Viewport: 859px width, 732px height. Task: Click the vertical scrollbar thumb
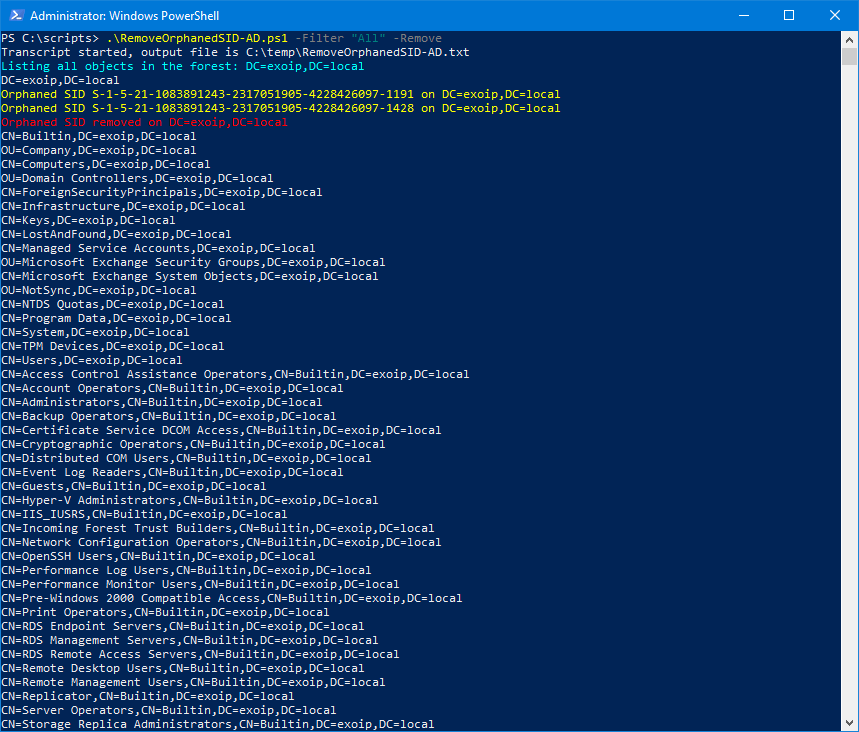tap(849, 56)
